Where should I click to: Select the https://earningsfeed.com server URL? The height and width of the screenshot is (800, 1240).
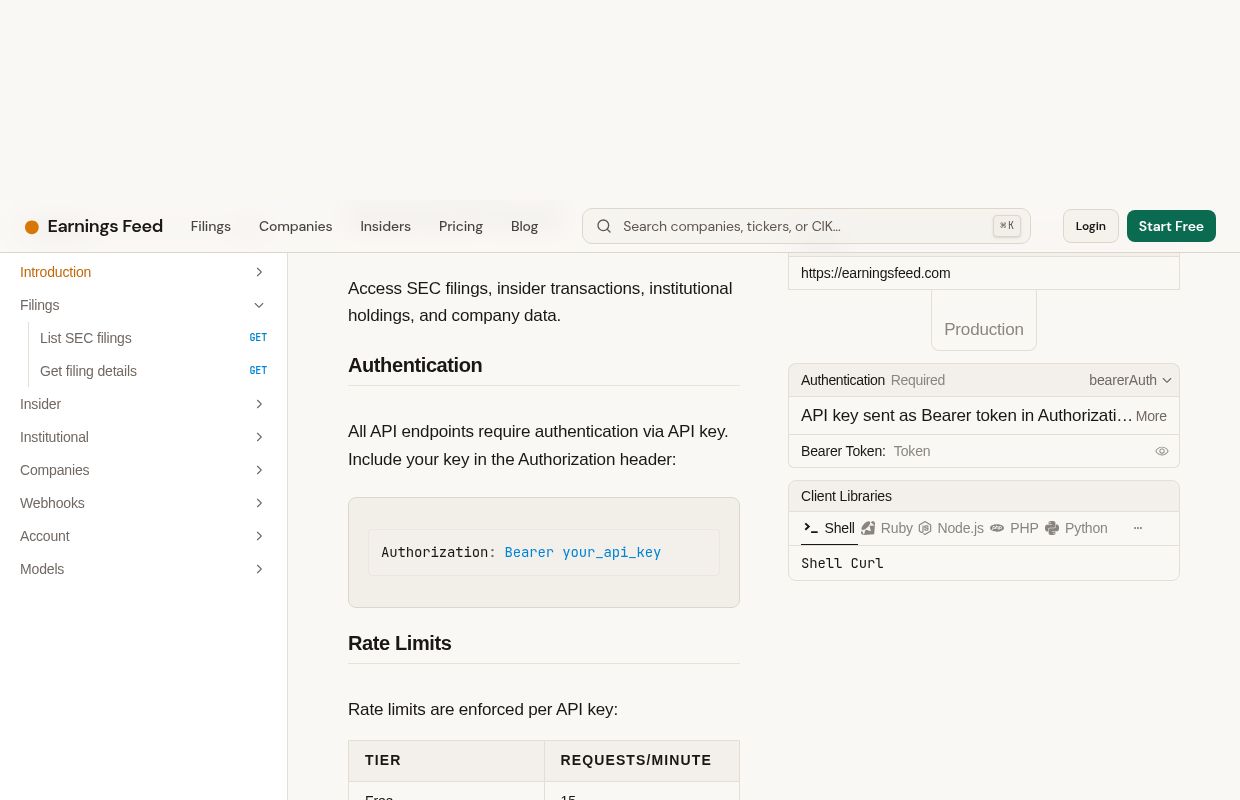(984, 273)
